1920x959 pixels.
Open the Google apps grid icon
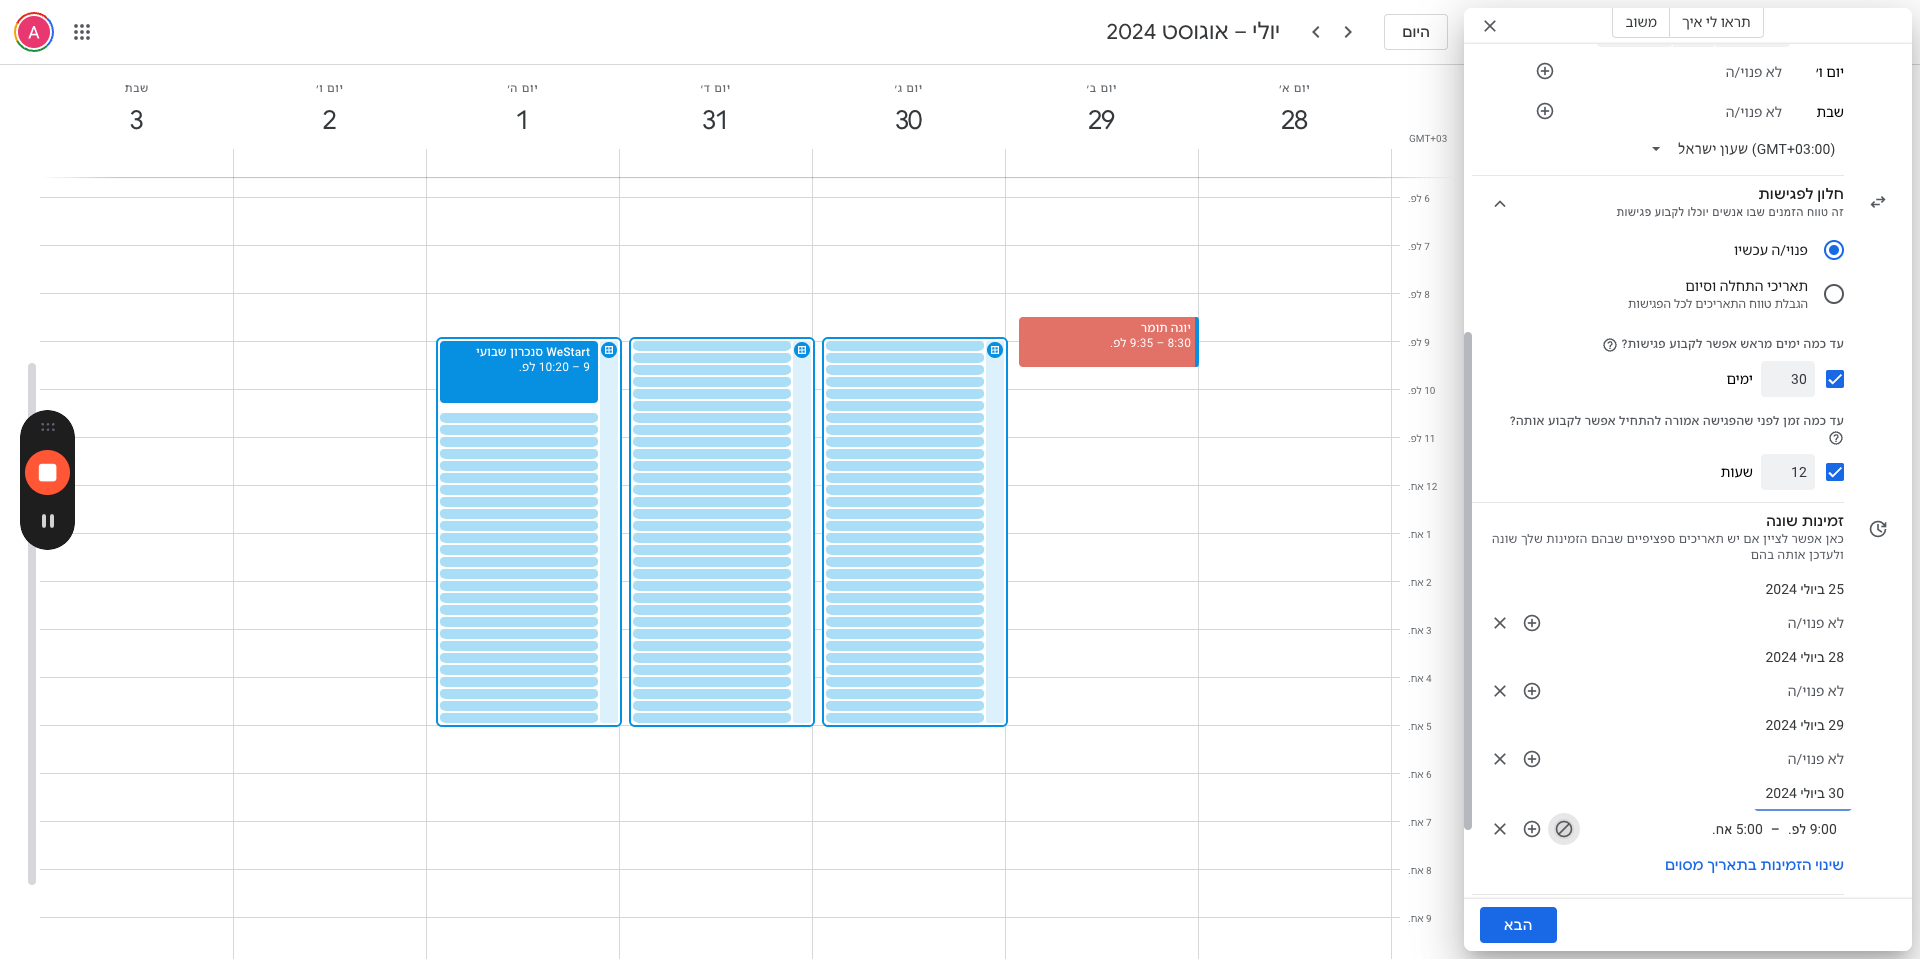pos(82,32)
